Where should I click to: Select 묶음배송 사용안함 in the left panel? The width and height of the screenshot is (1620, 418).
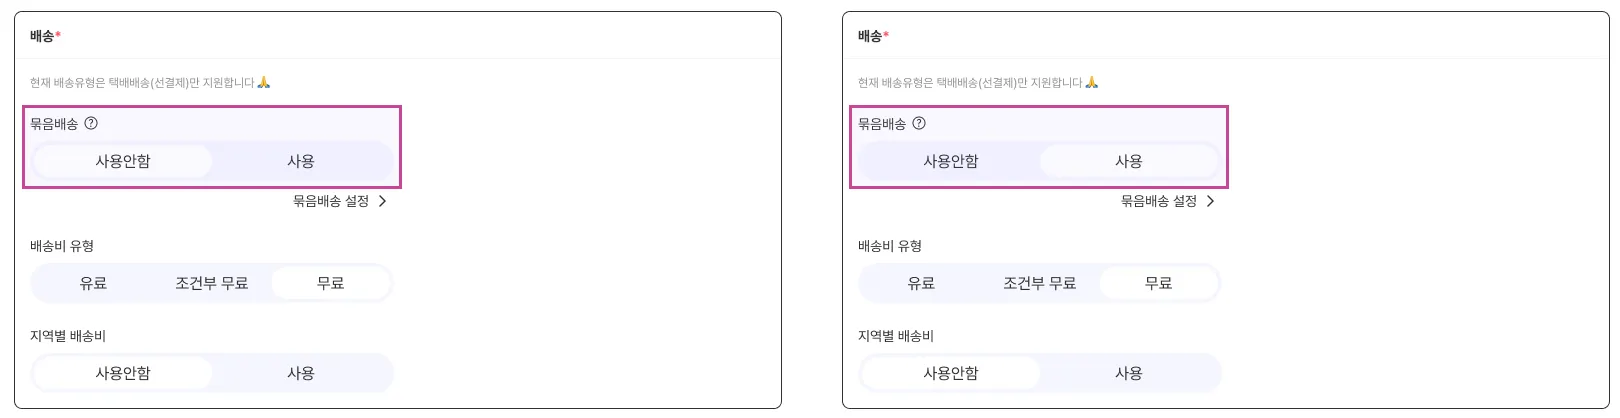pyautogui.click(x=123, y=161)
